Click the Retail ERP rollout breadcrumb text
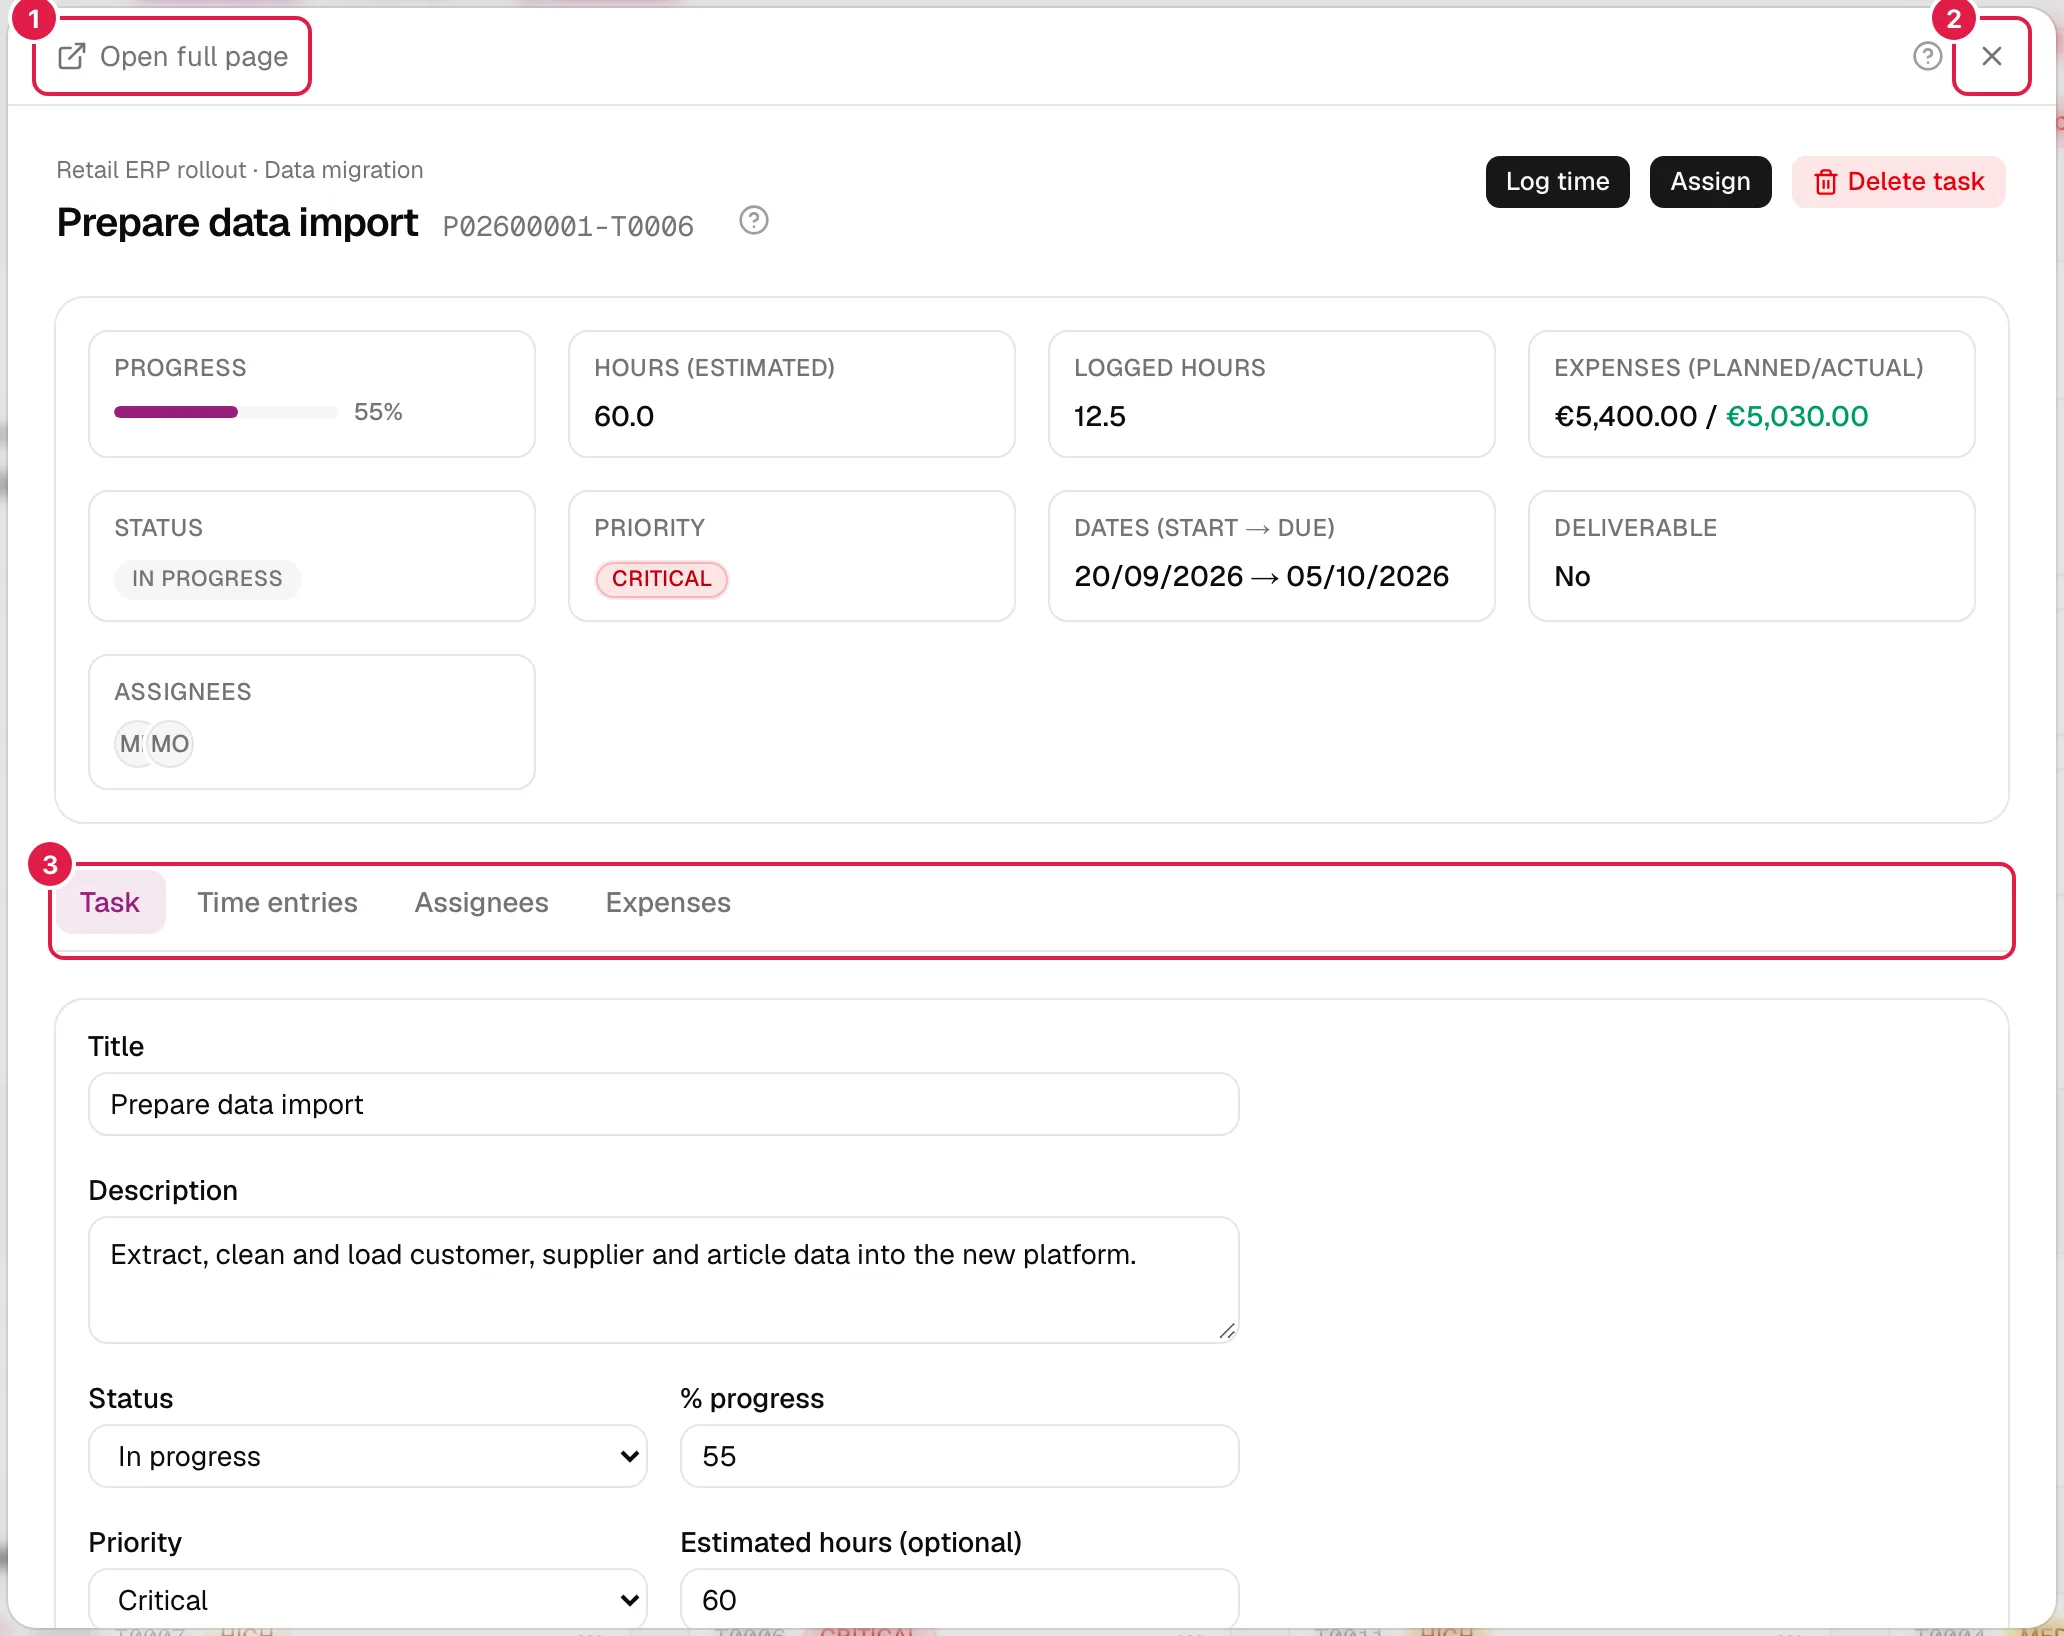2064x1636 pixels. pyautogui.click(x=151, y=170)
